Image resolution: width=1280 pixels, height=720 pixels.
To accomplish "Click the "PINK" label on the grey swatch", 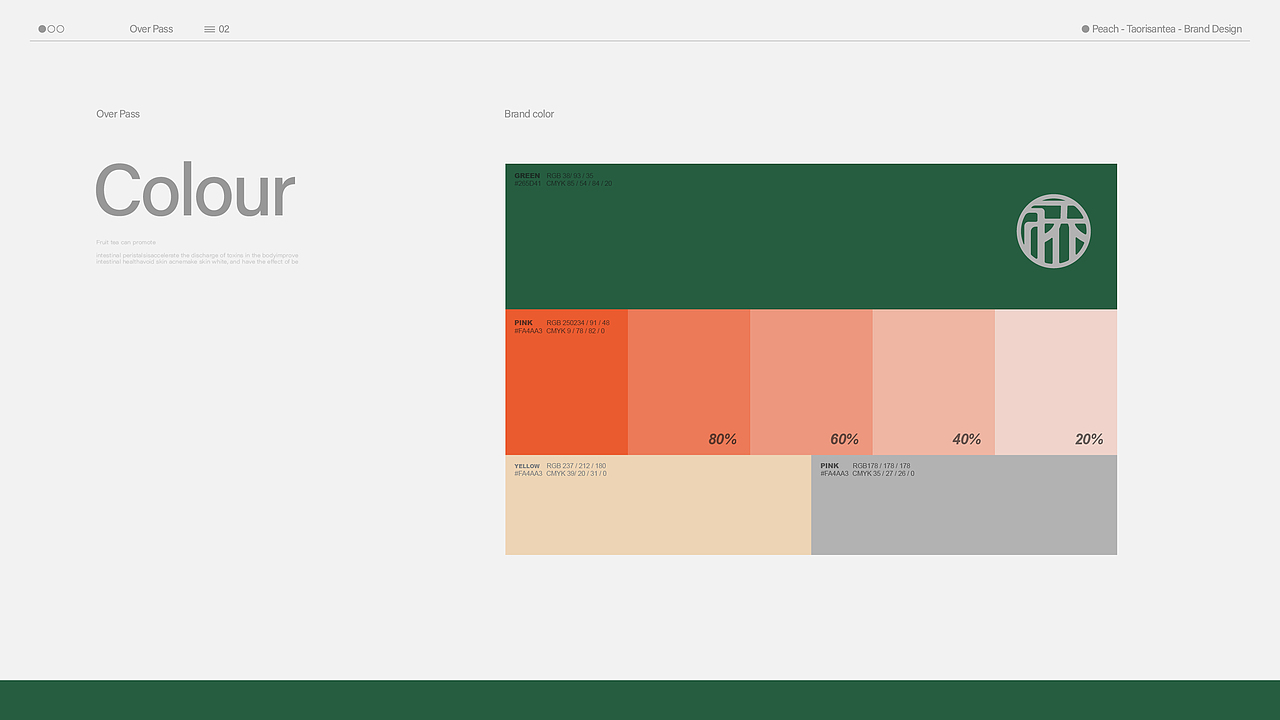I will (830, 466).
